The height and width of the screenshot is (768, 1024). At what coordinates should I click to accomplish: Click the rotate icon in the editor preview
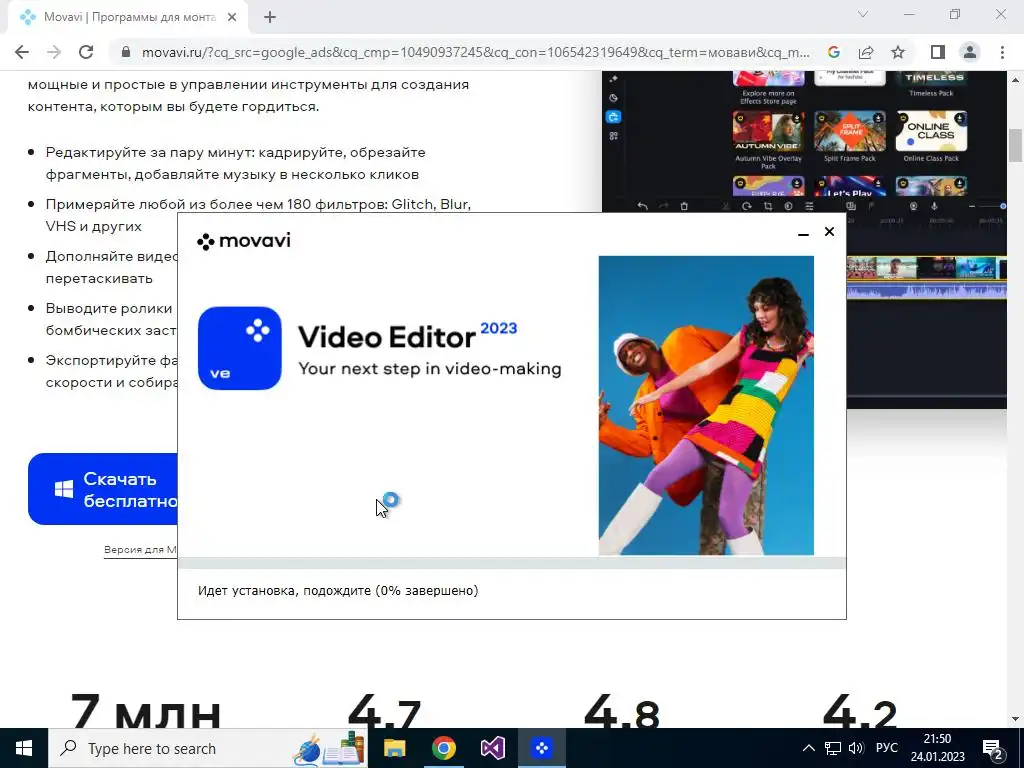click(x=746, y=206)
